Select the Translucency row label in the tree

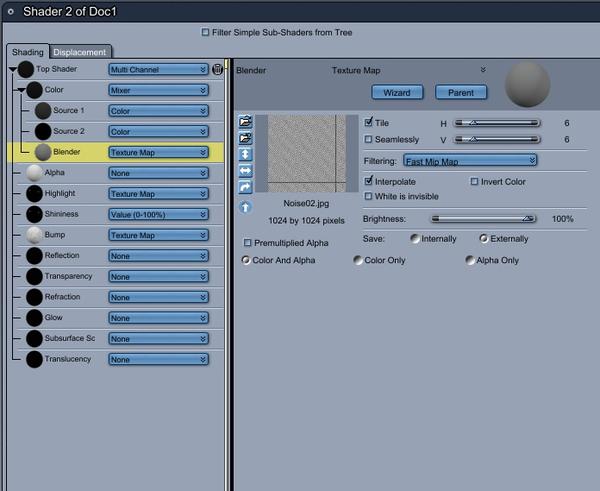(68, 359)
